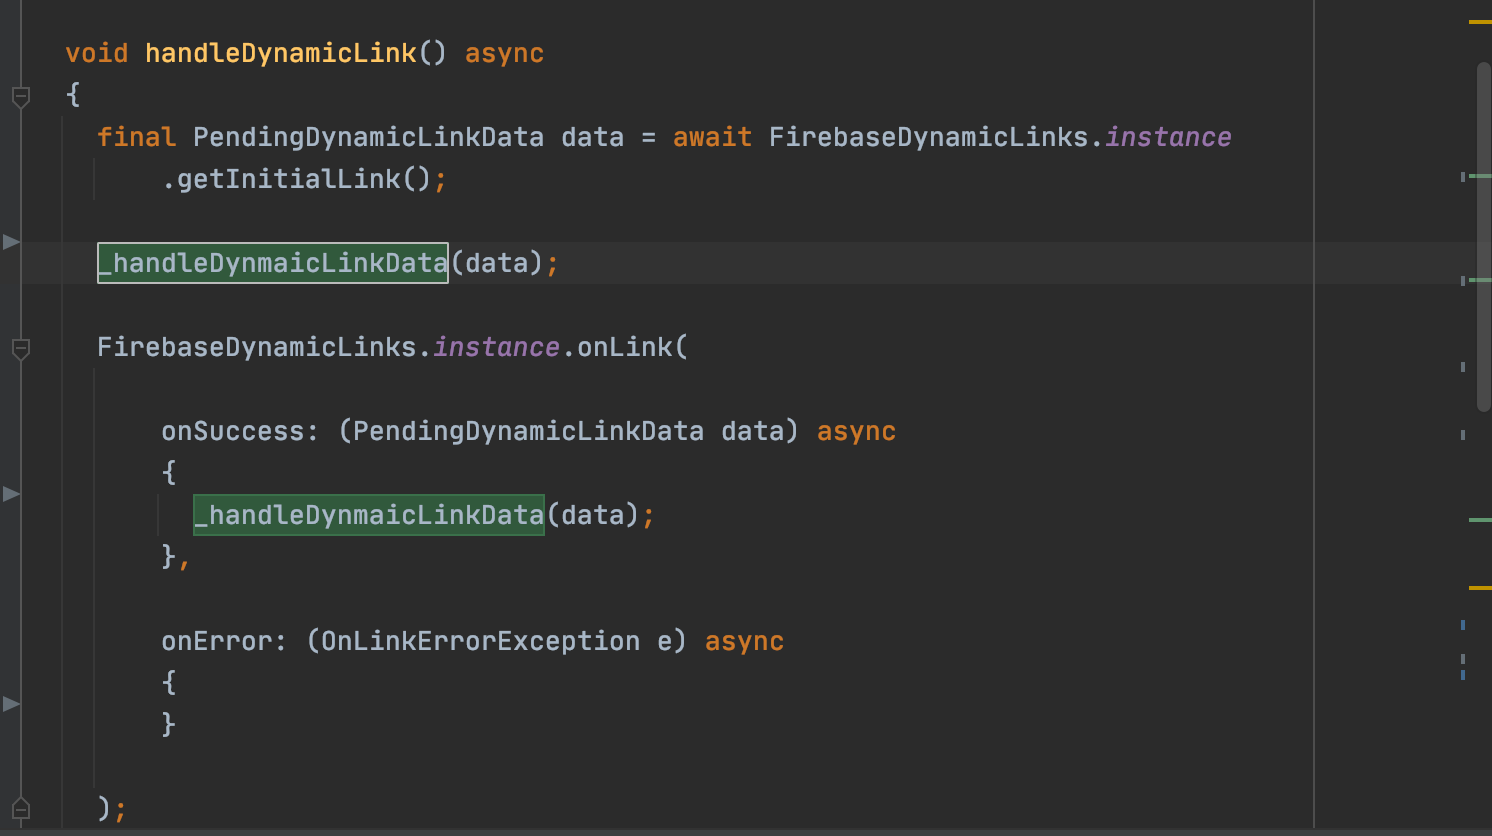This screenshot has height=836, width=1492.
Task: Click gutter arrow beside onSuccess _handleDynmaicLinkData call
Action: [x=11, y=493]
